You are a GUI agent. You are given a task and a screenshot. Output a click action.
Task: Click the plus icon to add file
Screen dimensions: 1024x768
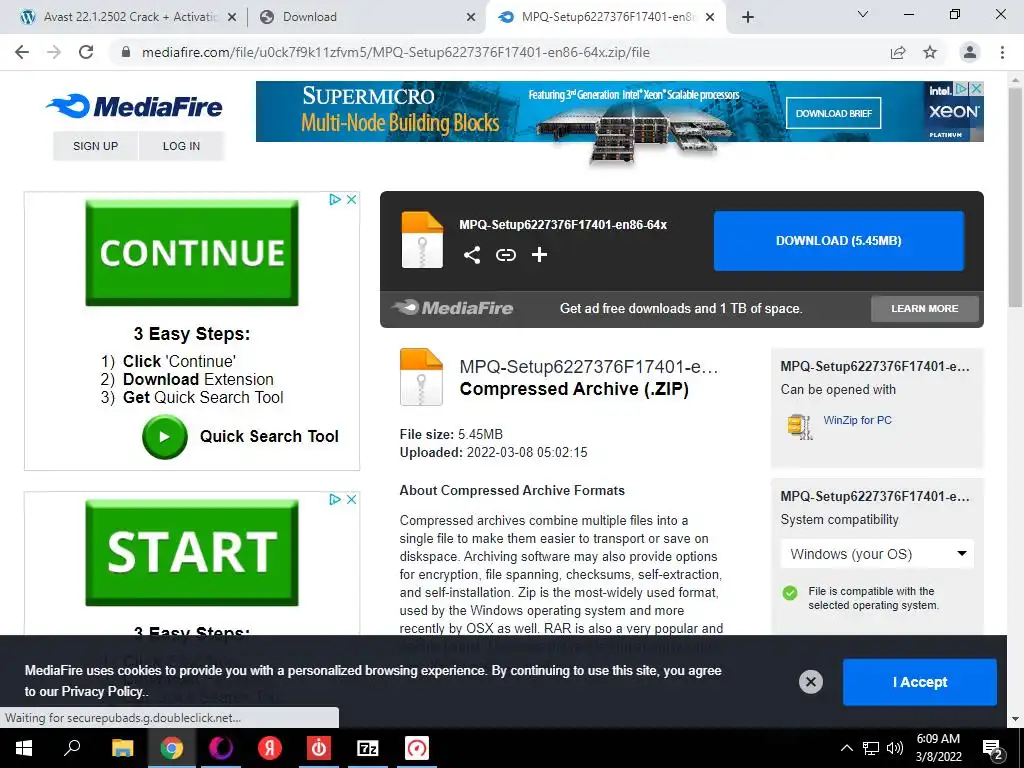click(539, 255)
